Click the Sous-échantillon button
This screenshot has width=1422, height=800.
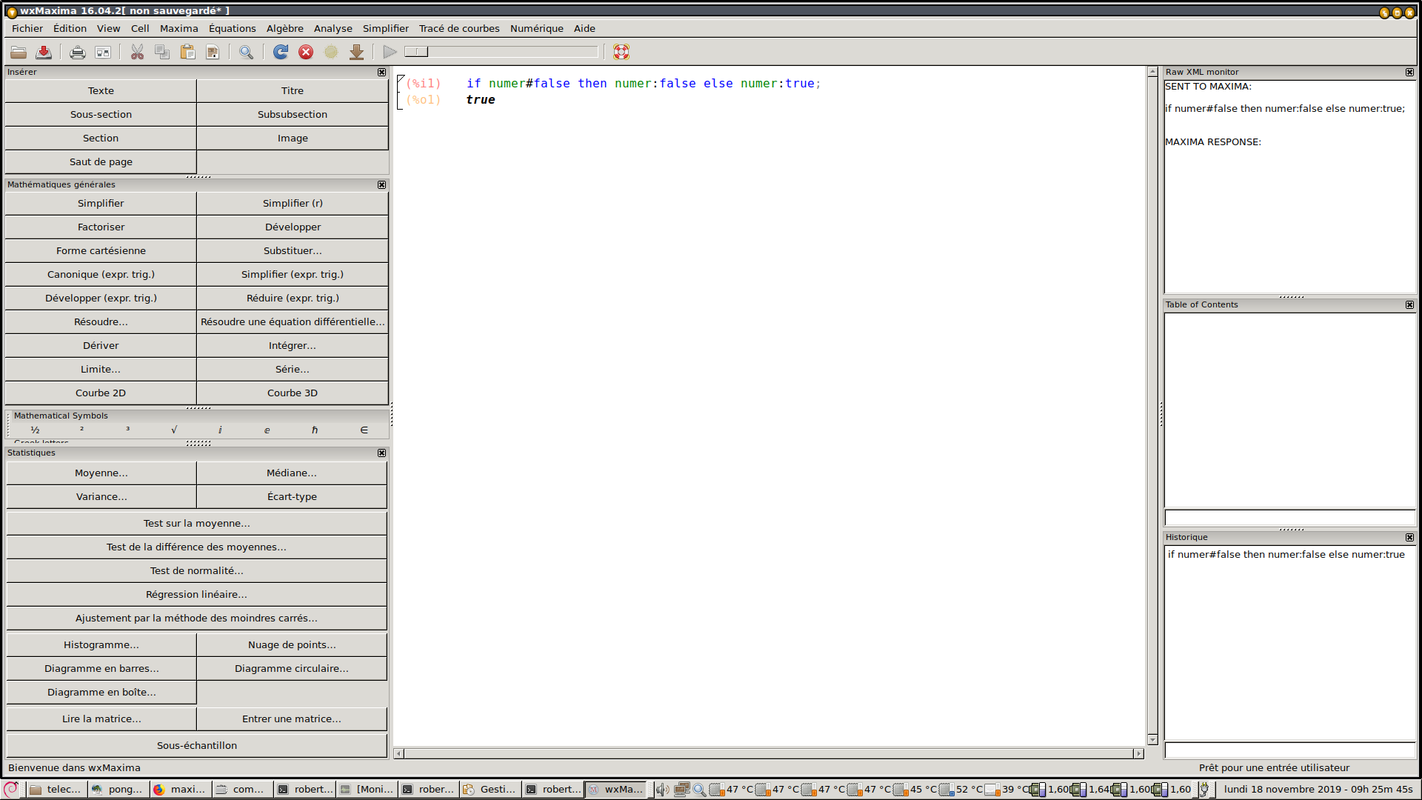coord(197,746)
